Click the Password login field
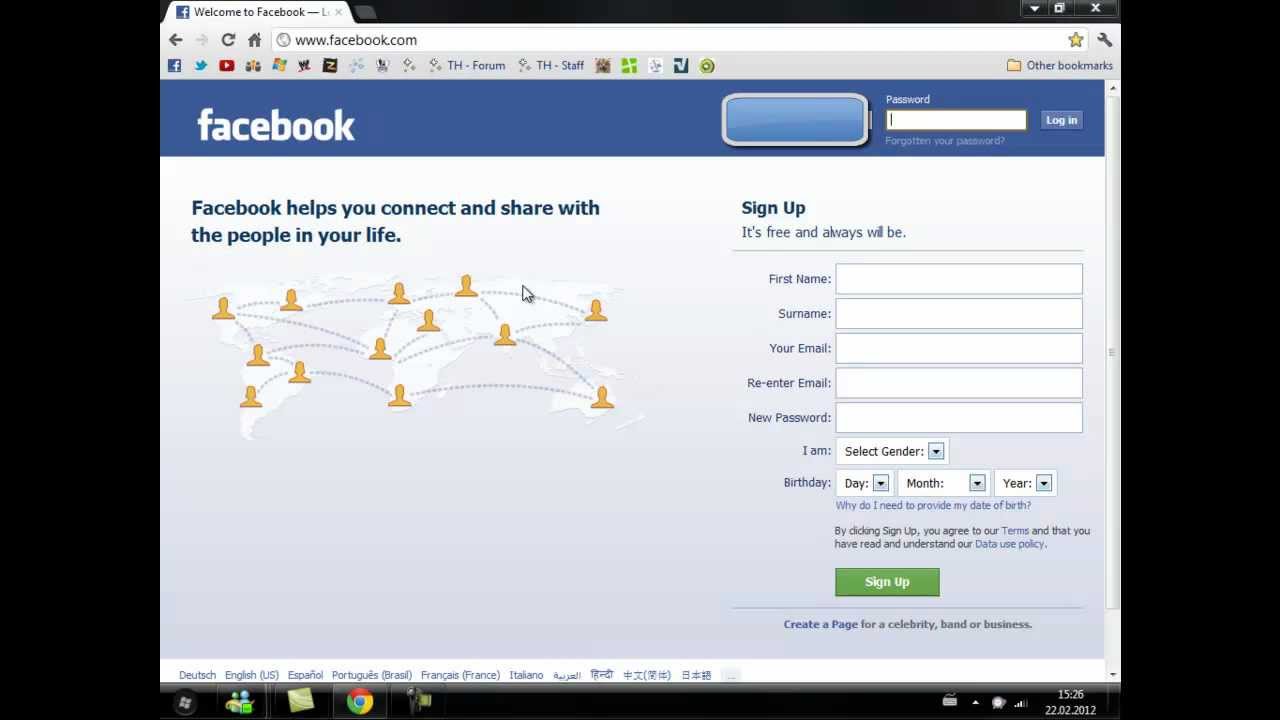The image size is (1280, 720). pos(956,120)
